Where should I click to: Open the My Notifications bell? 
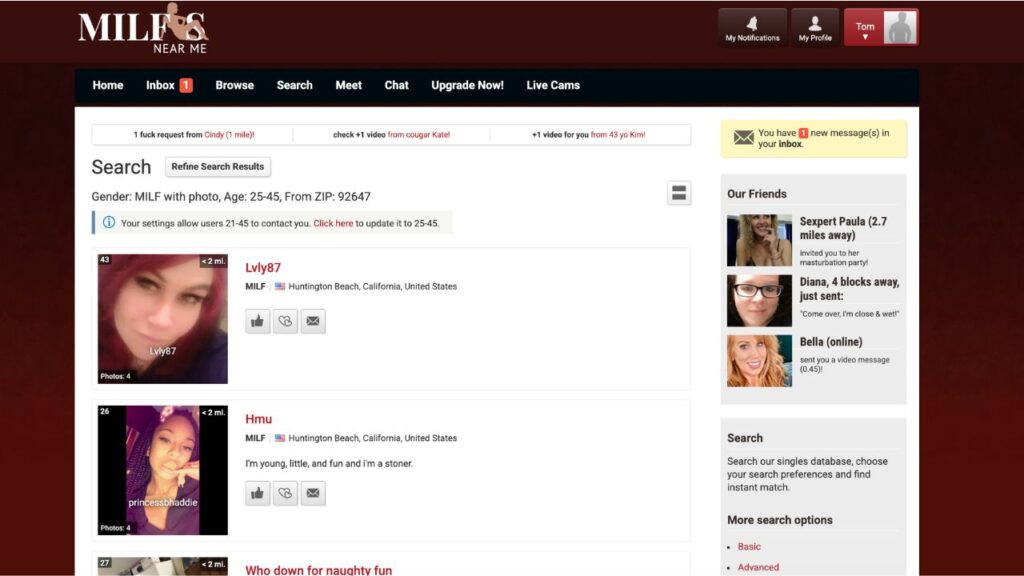752,28
